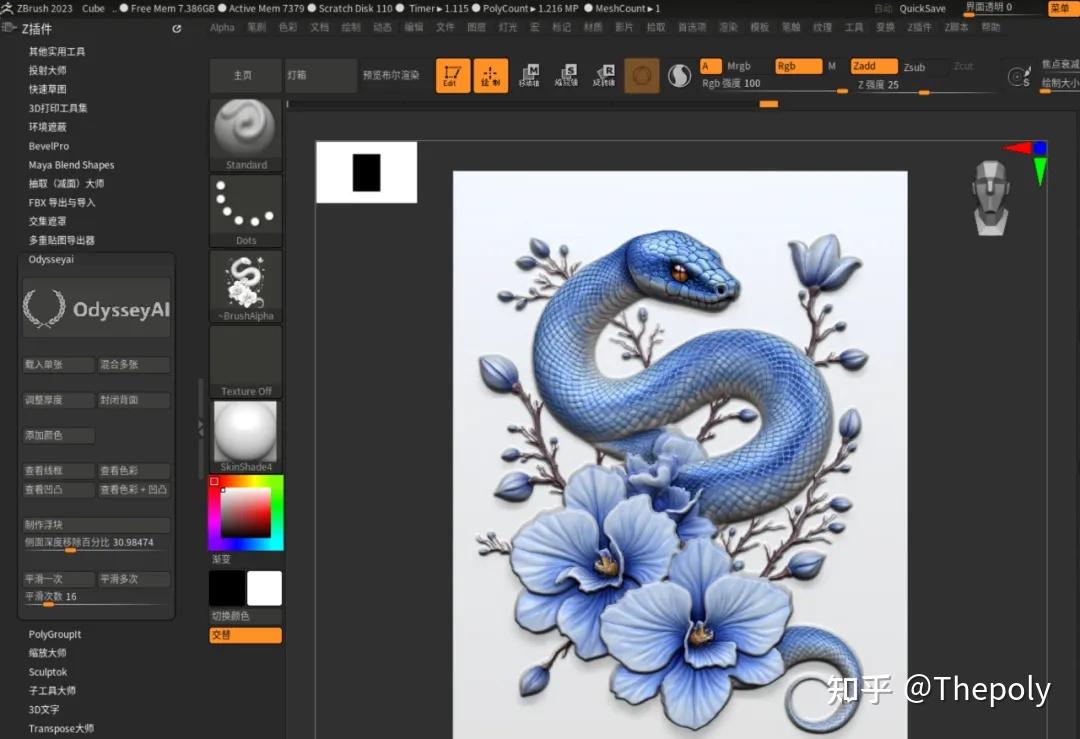Viewport: 1080px width, 739px height.
Task: Click the gray yin-yang S icon
Action: 679,75
